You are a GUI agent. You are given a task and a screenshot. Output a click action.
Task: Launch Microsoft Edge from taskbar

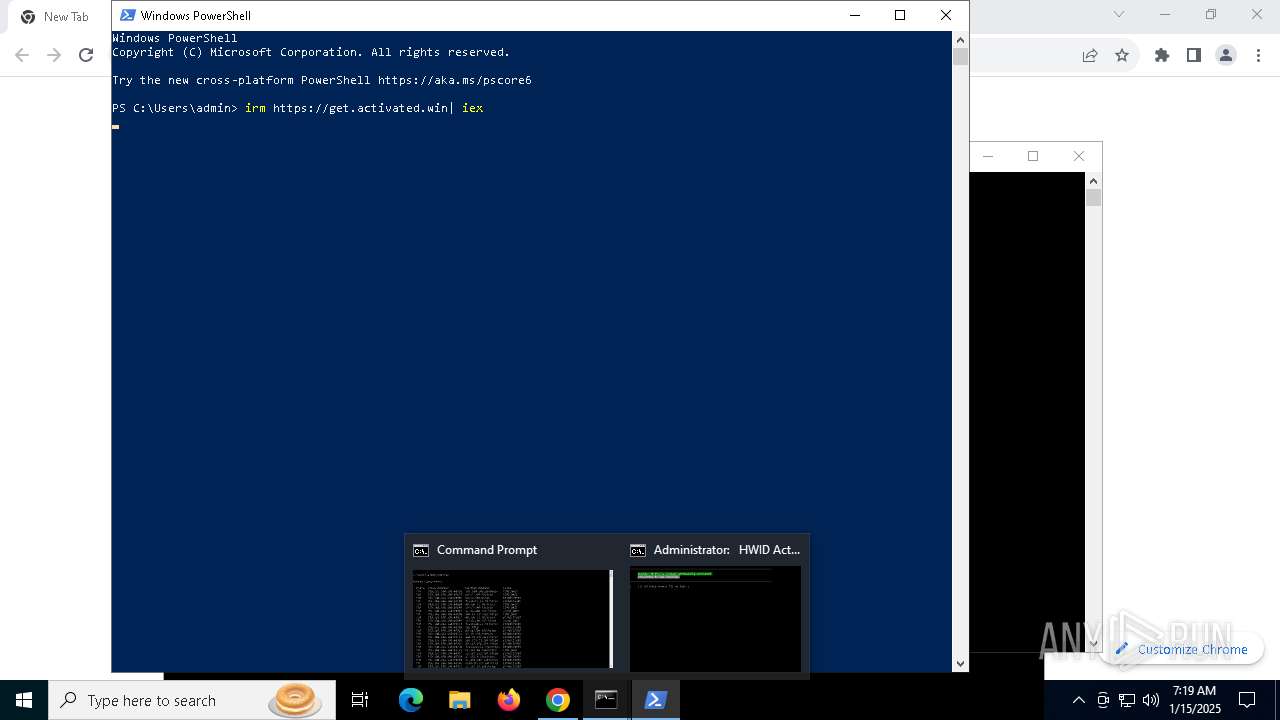tap(411, 700)
